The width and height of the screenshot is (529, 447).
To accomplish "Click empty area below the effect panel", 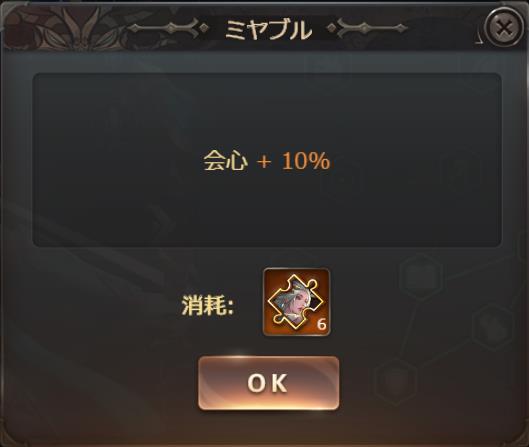I will click(x=101, y=304).
